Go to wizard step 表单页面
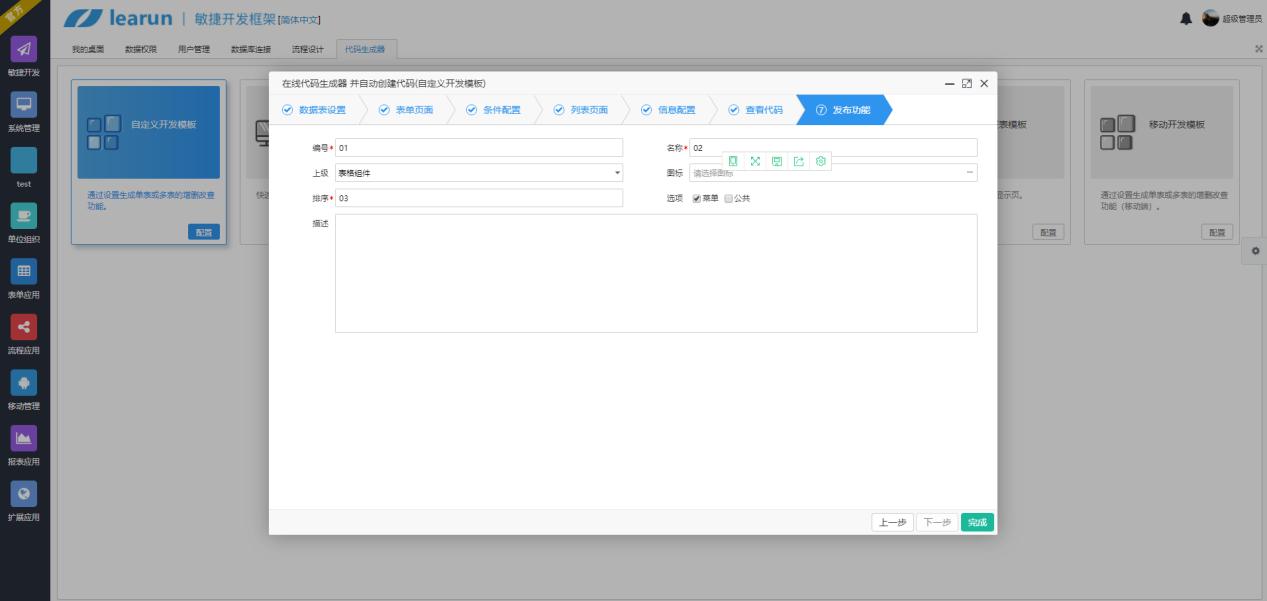 [406, 110]
